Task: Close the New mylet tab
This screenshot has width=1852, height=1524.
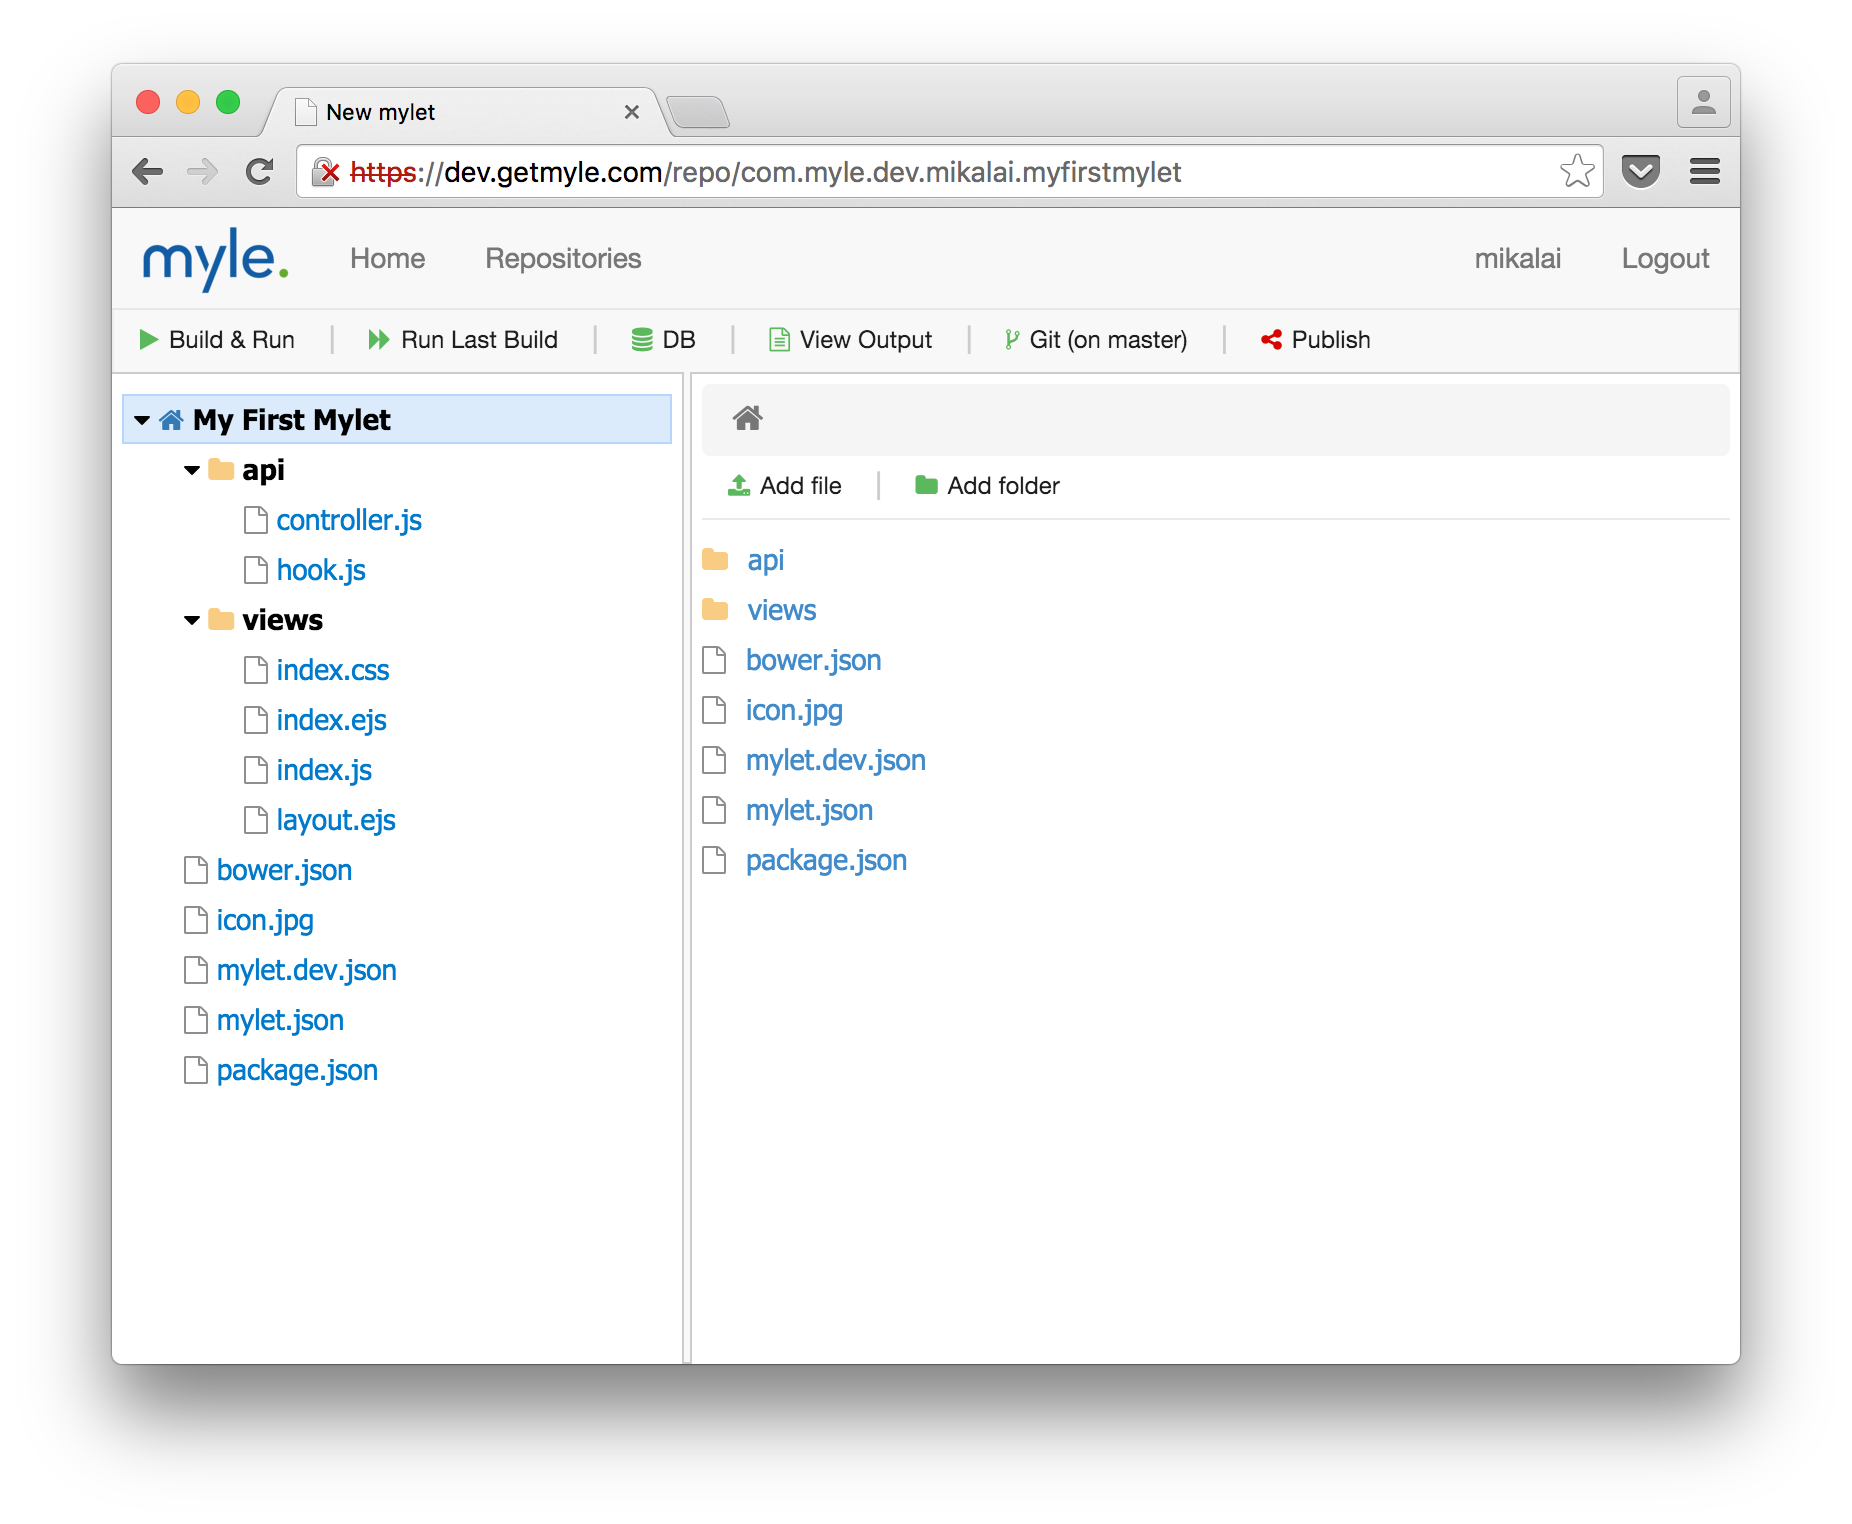Action: tap(632, 112)
